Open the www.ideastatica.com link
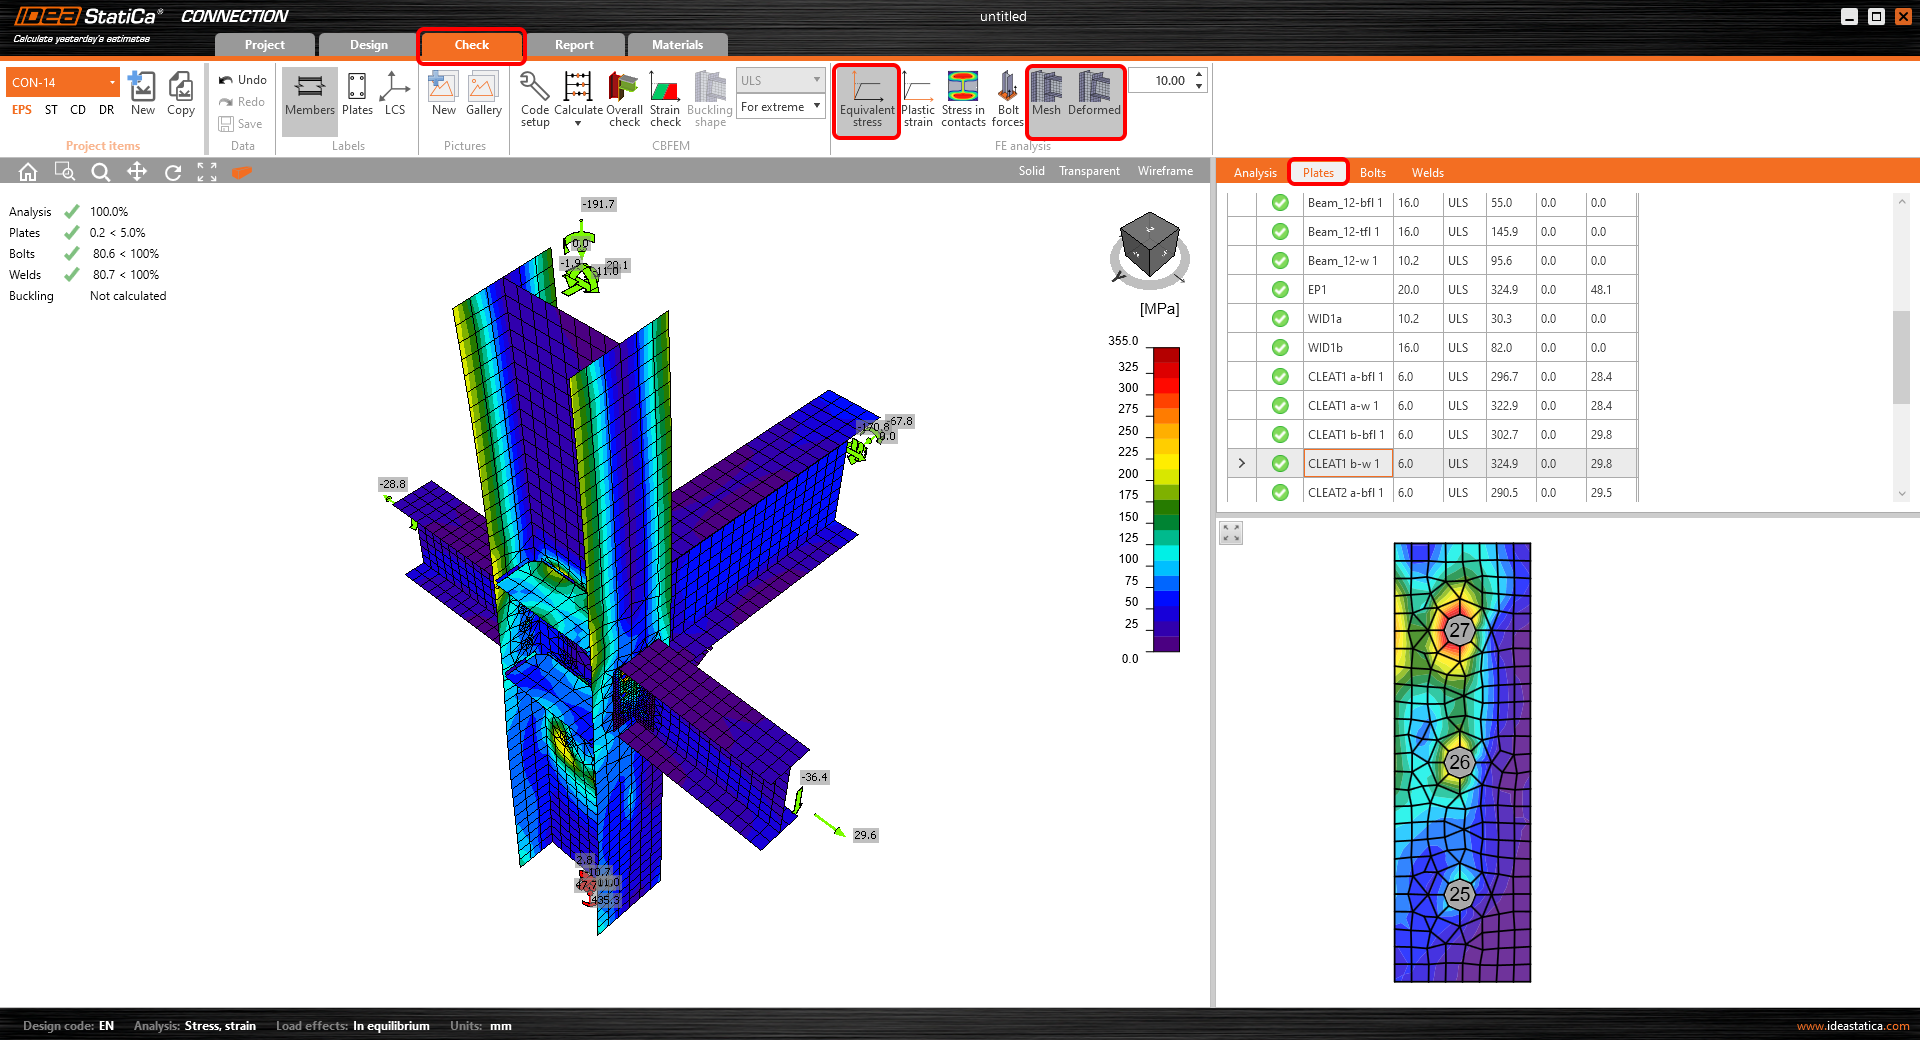This screenshot has height=1040, width=1920. point(1852,1026)
